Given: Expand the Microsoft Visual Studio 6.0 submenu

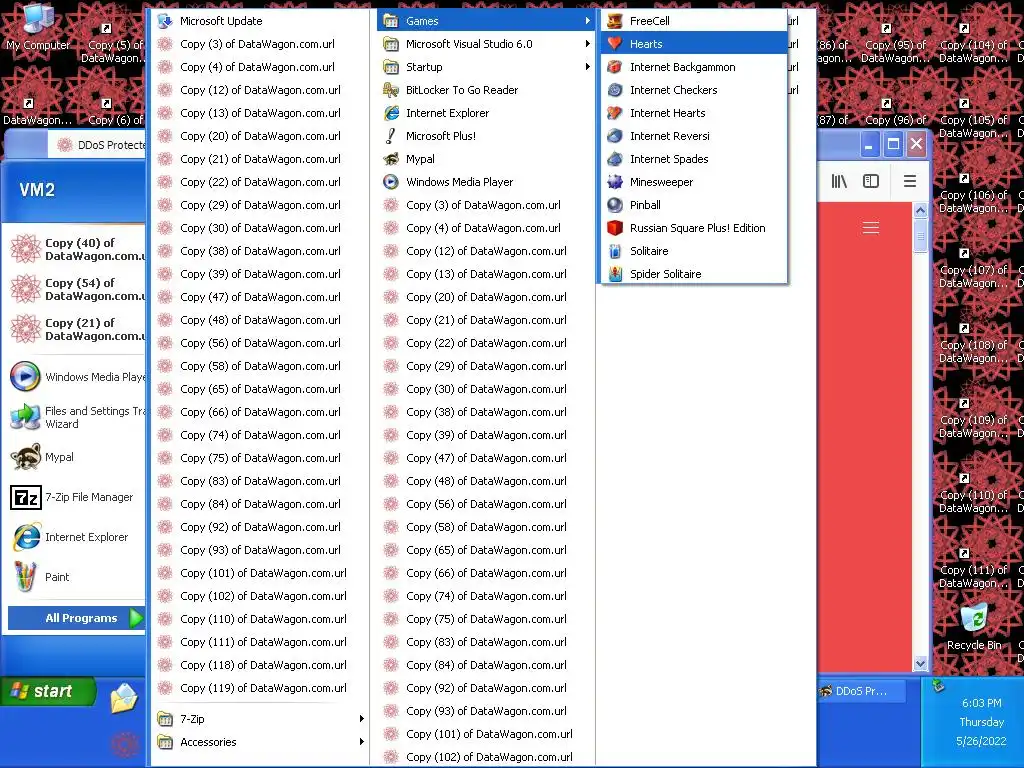Looking at the screenshot, I should click(x=486, y=44).
